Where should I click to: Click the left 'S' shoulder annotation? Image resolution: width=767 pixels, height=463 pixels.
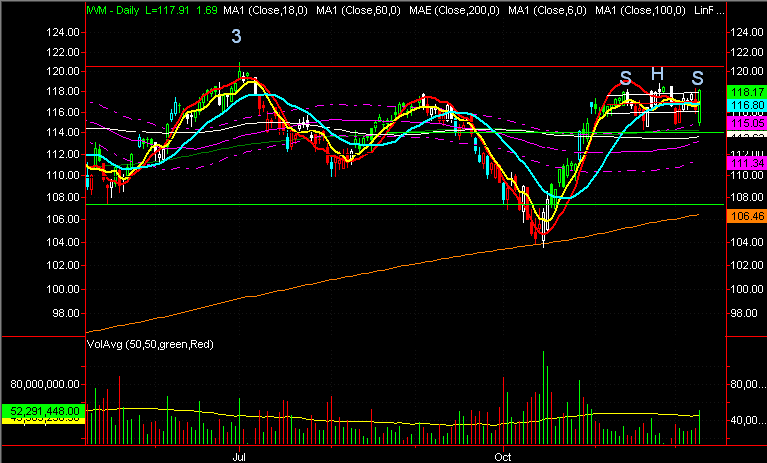626,78
